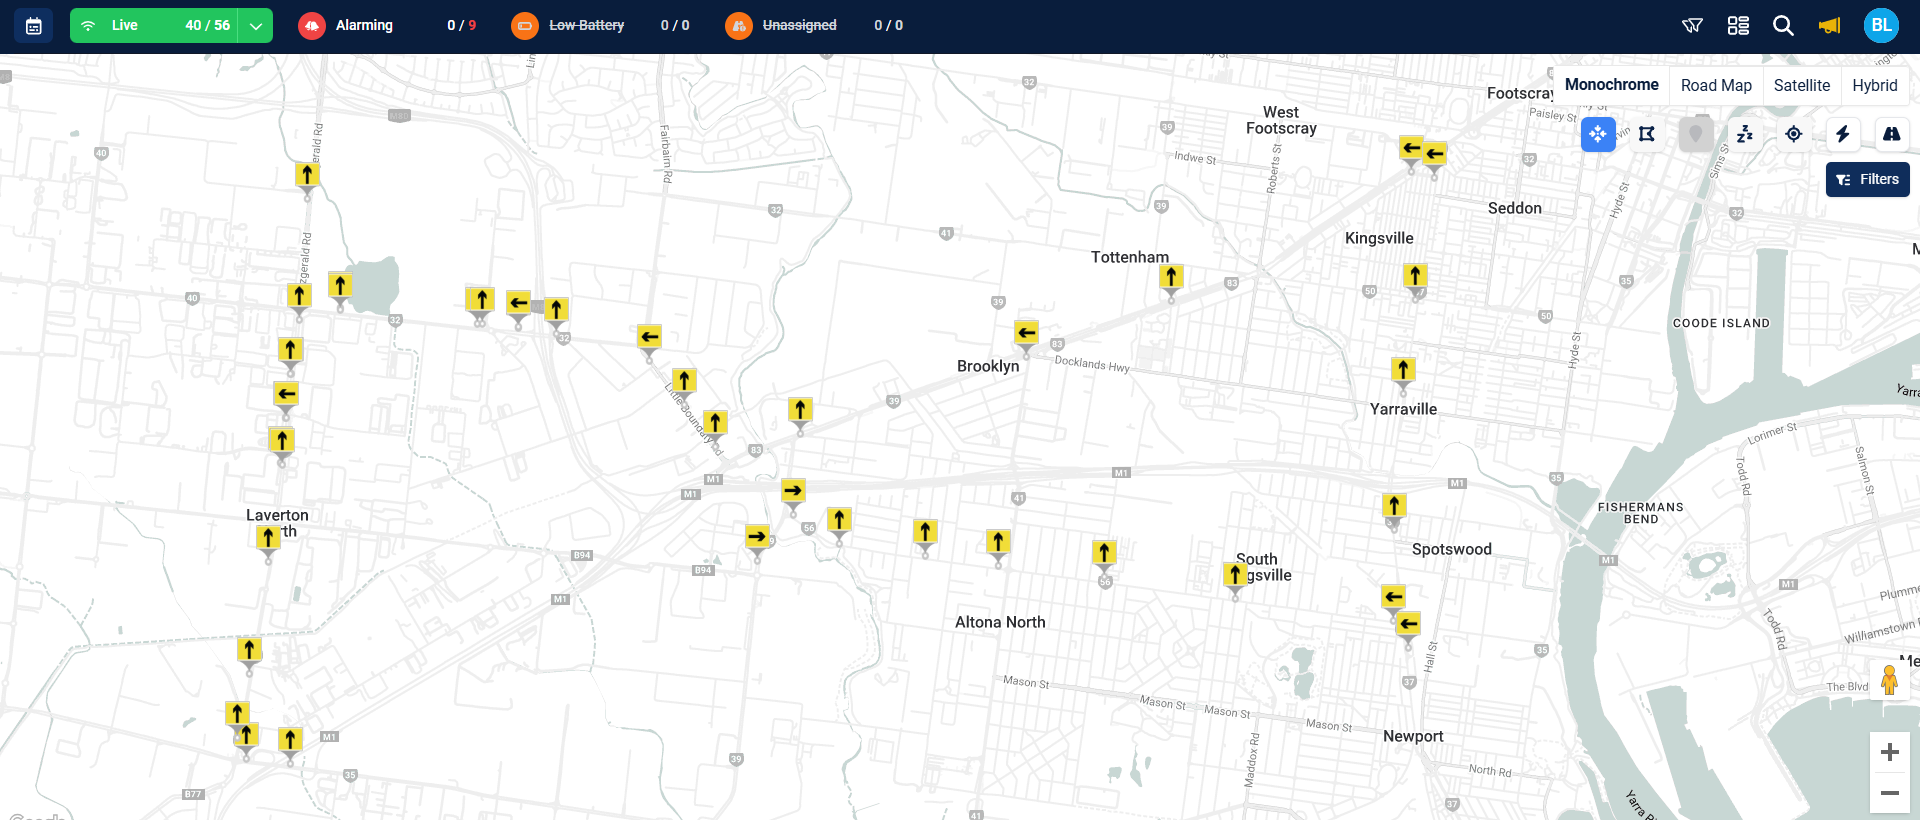Open the Filters panel
Viewport: 1920px width, 820px height.
coord(1867,180)
